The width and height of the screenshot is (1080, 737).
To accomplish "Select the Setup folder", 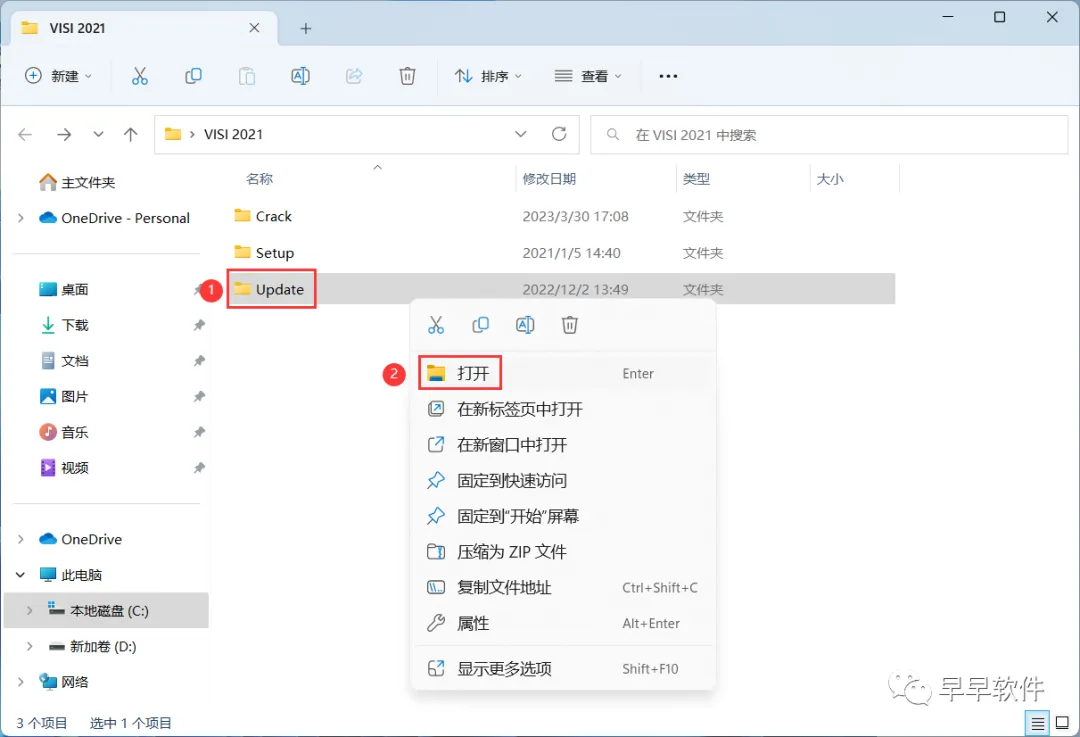I will coord(275,253).
